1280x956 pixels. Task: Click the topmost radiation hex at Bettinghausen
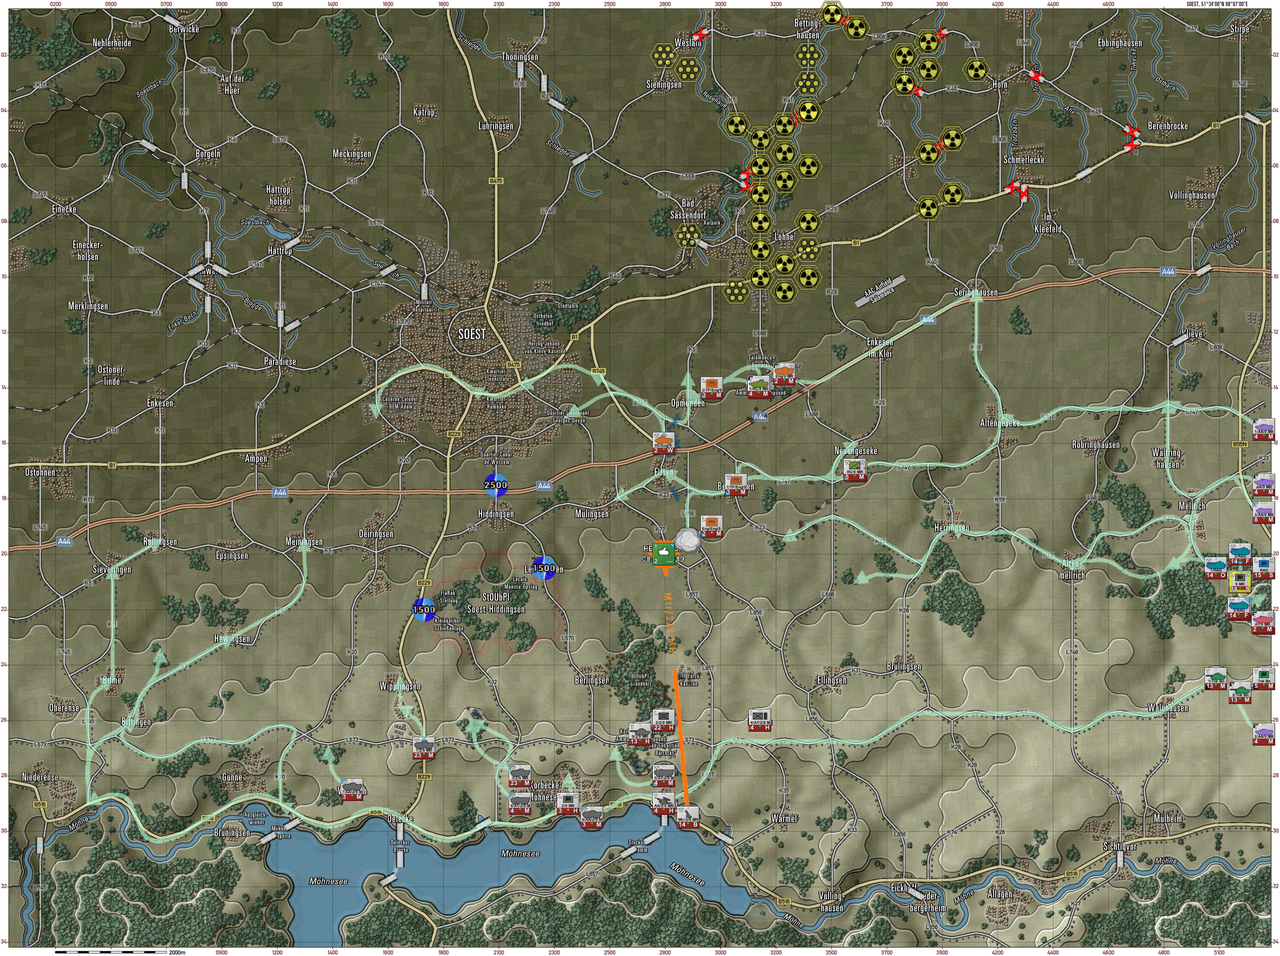point(832,14)
